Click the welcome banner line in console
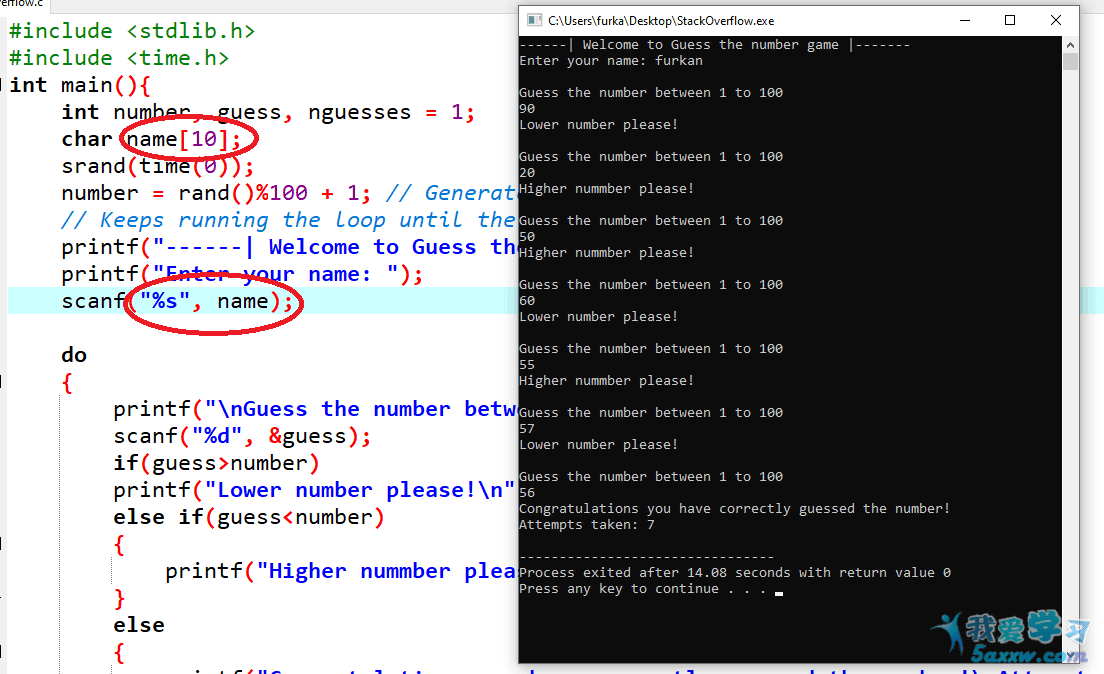Image resolution: width=1104 pixels, height=674 pixels. 715,45
